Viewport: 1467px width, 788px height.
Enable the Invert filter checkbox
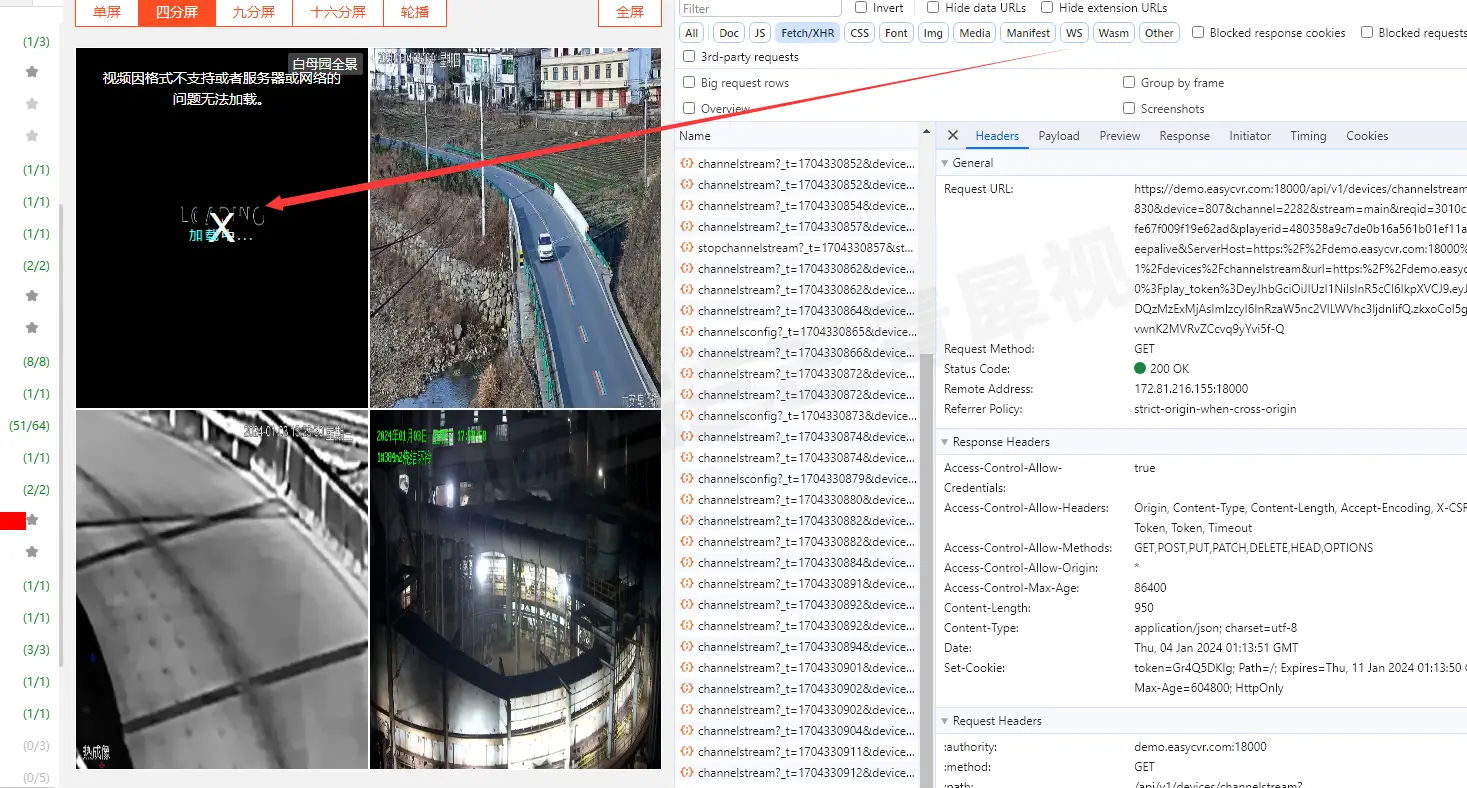click(861, 7)
